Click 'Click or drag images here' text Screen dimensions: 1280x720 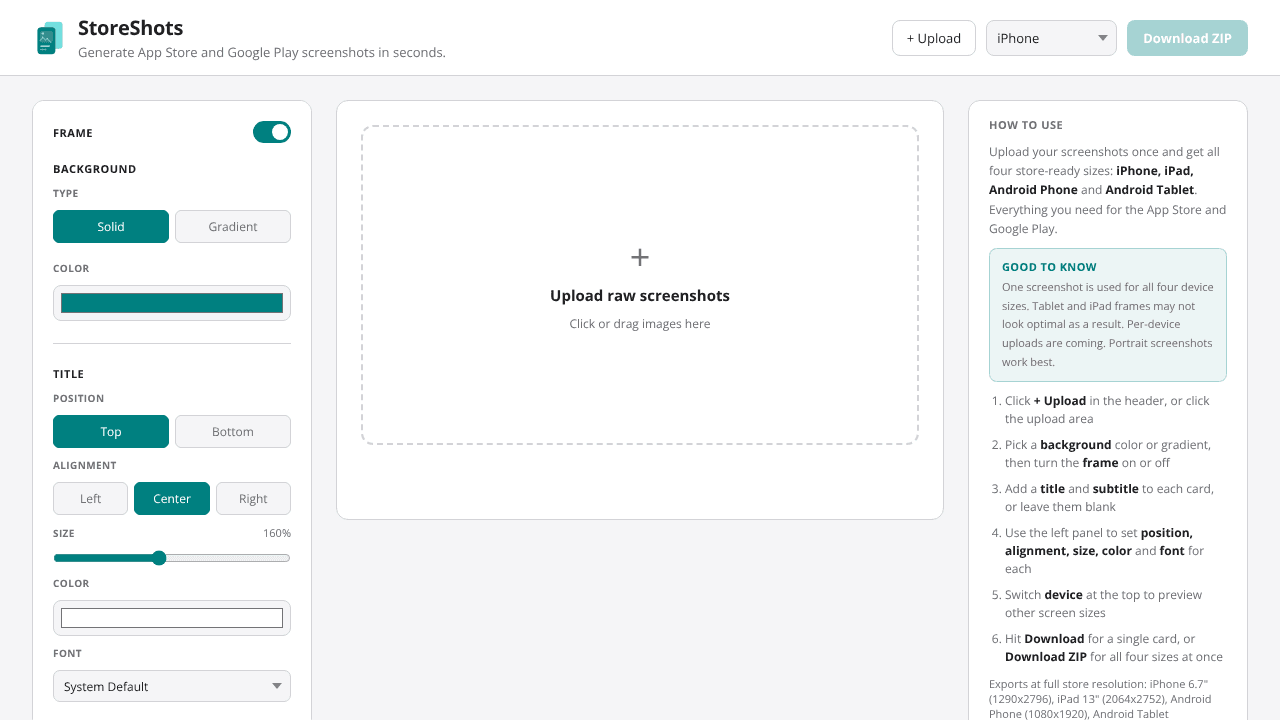coord(640,324)
